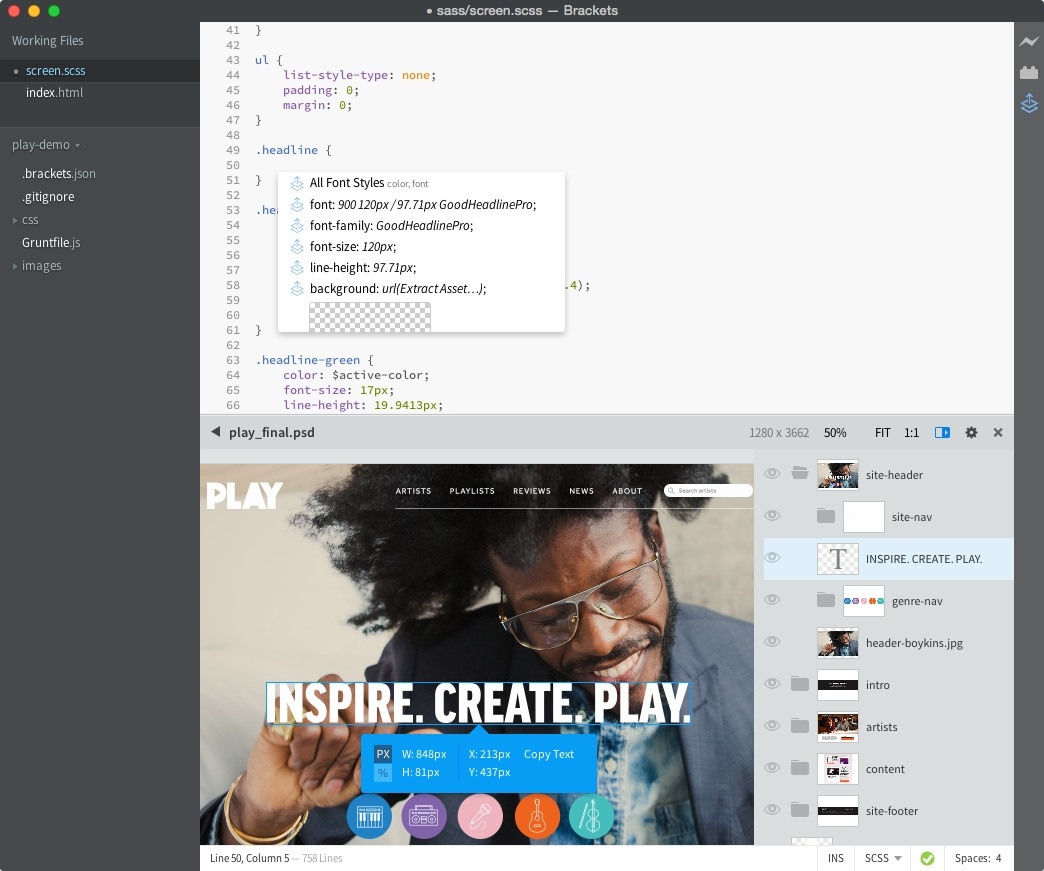Image resolution: width=1044 pixels, height=871 pixels.
Task: Switch to index.html in Working Files
Action: coord(54,93)
